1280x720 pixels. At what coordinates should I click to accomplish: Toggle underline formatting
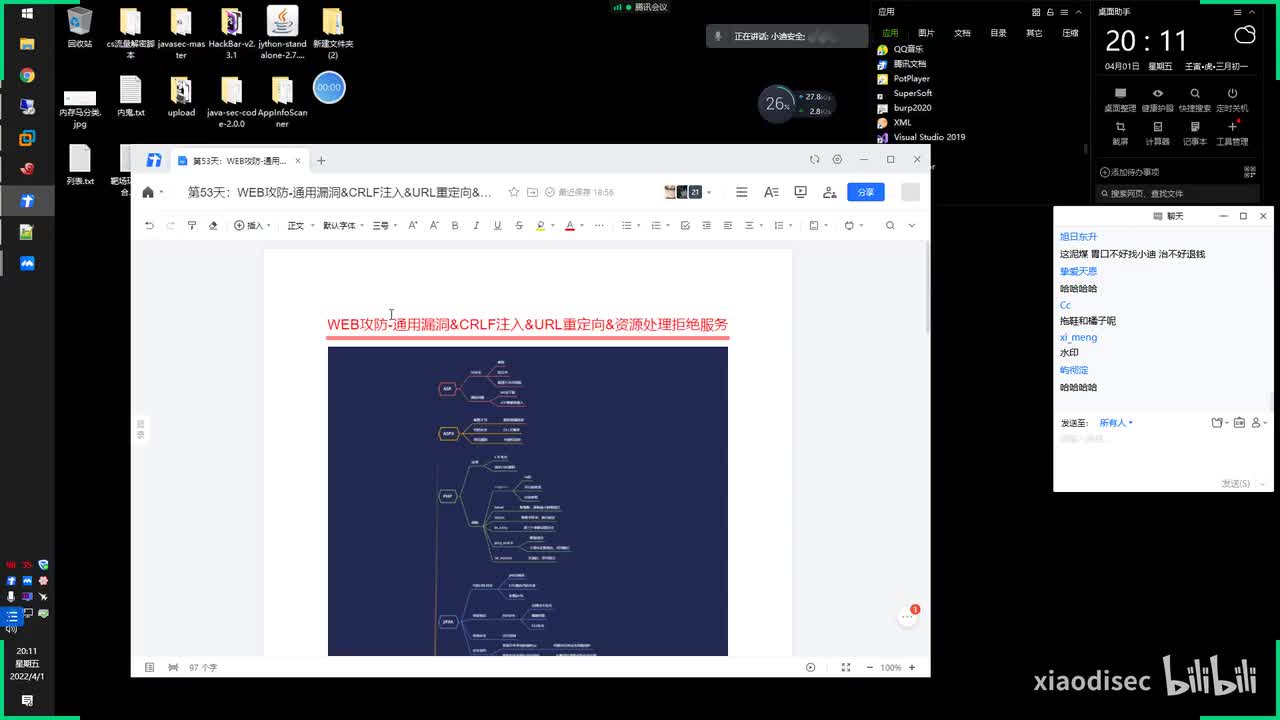[497, 226]
